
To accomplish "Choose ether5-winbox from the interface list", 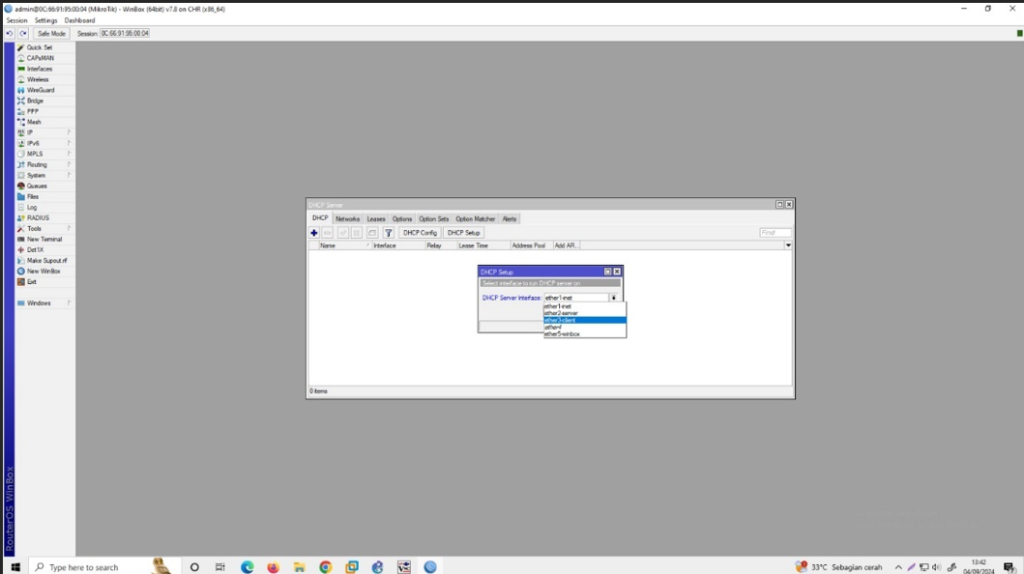I will click(584, 334).
